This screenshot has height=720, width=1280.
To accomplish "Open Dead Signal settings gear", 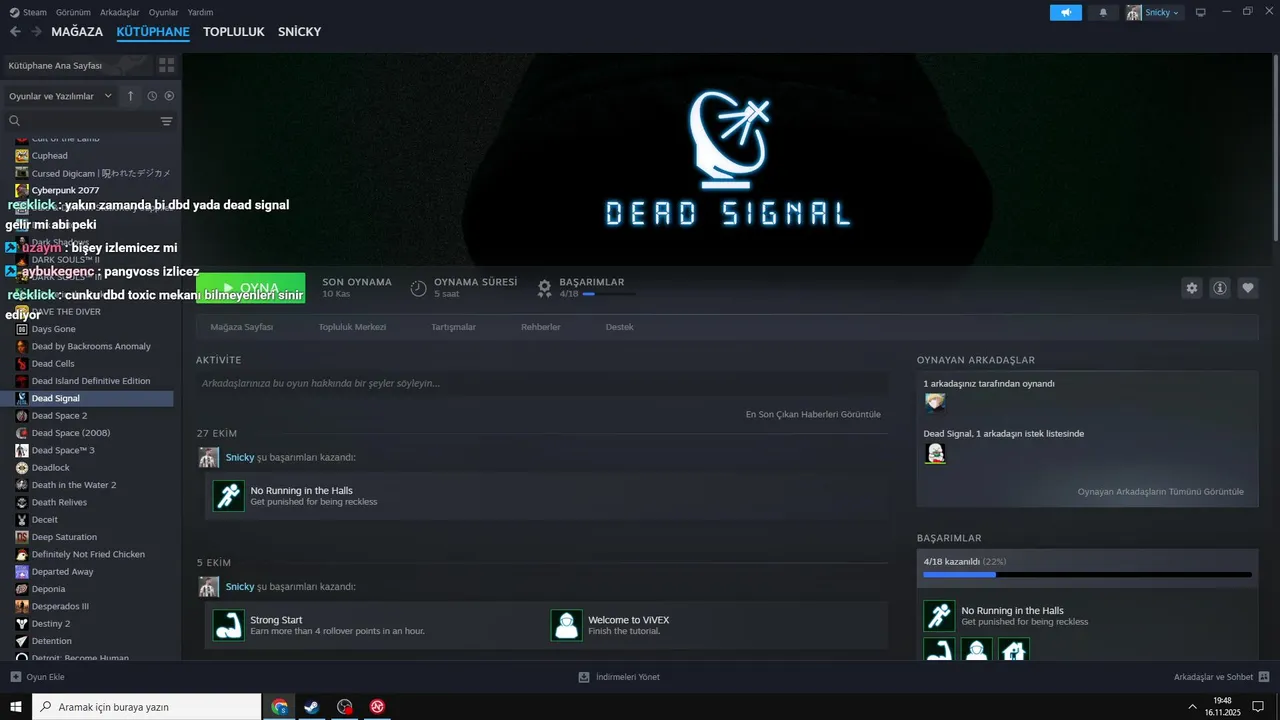I will pos(1192,288).
